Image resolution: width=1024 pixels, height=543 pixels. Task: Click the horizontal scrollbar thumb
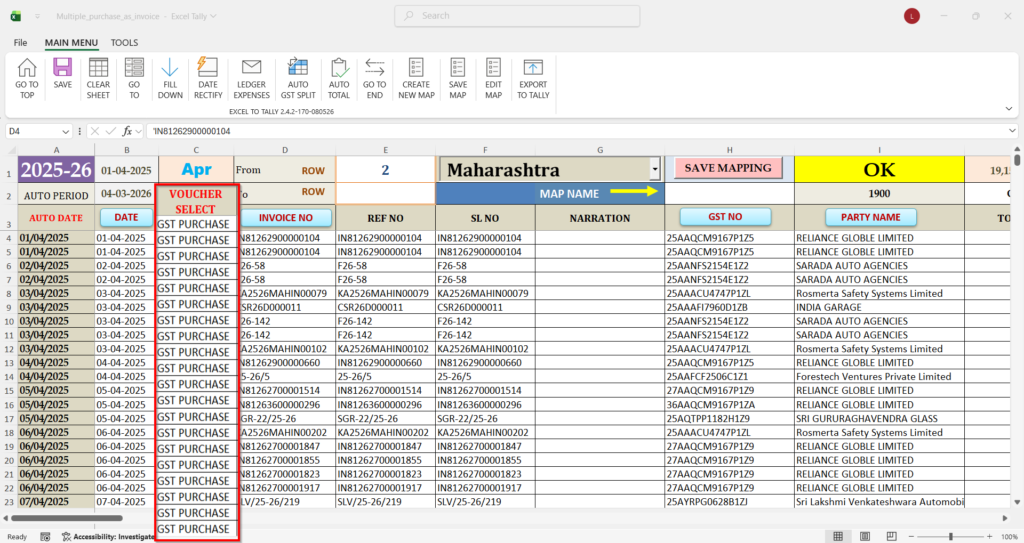coord(66,518)
